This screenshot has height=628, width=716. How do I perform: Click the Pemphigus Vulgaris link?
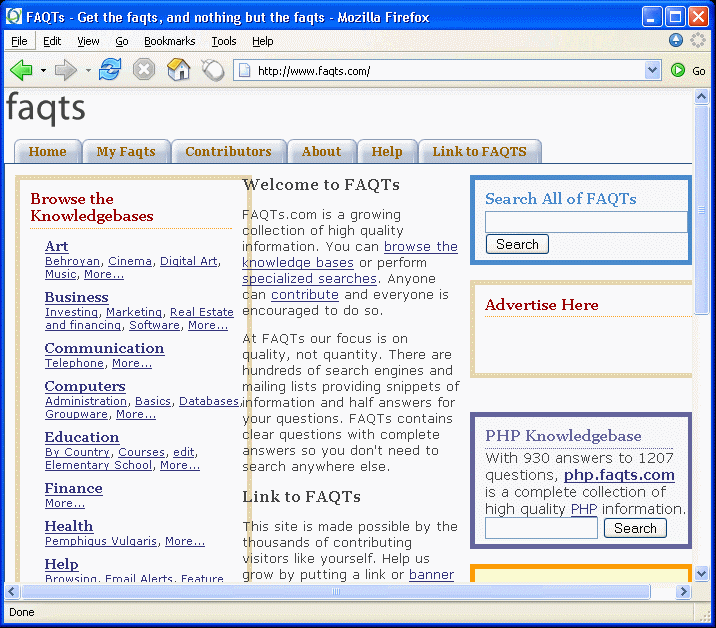101,541
